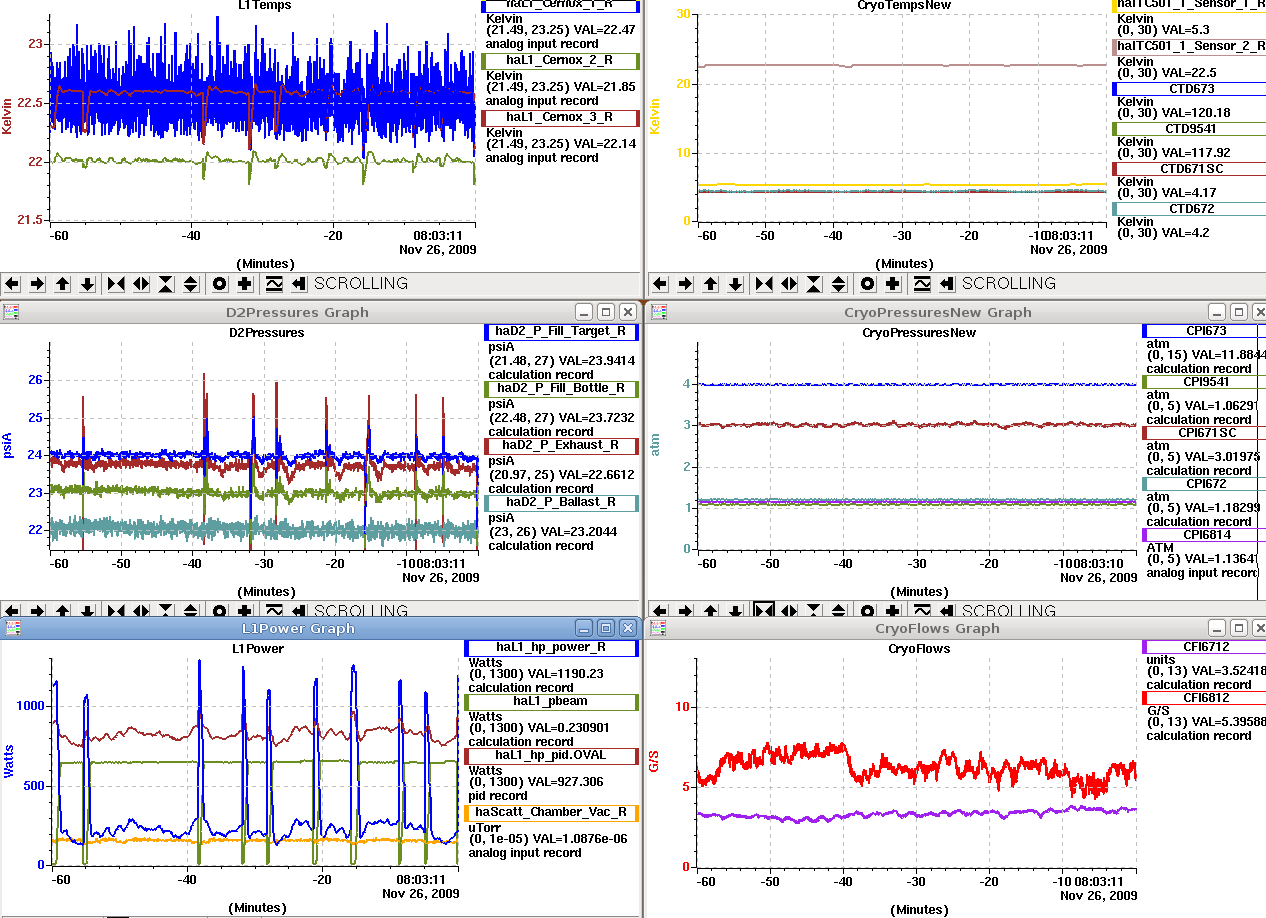Open window menu icon of L1Power Graph
This screenshot has width=1266, height=918.
(12, 628)
